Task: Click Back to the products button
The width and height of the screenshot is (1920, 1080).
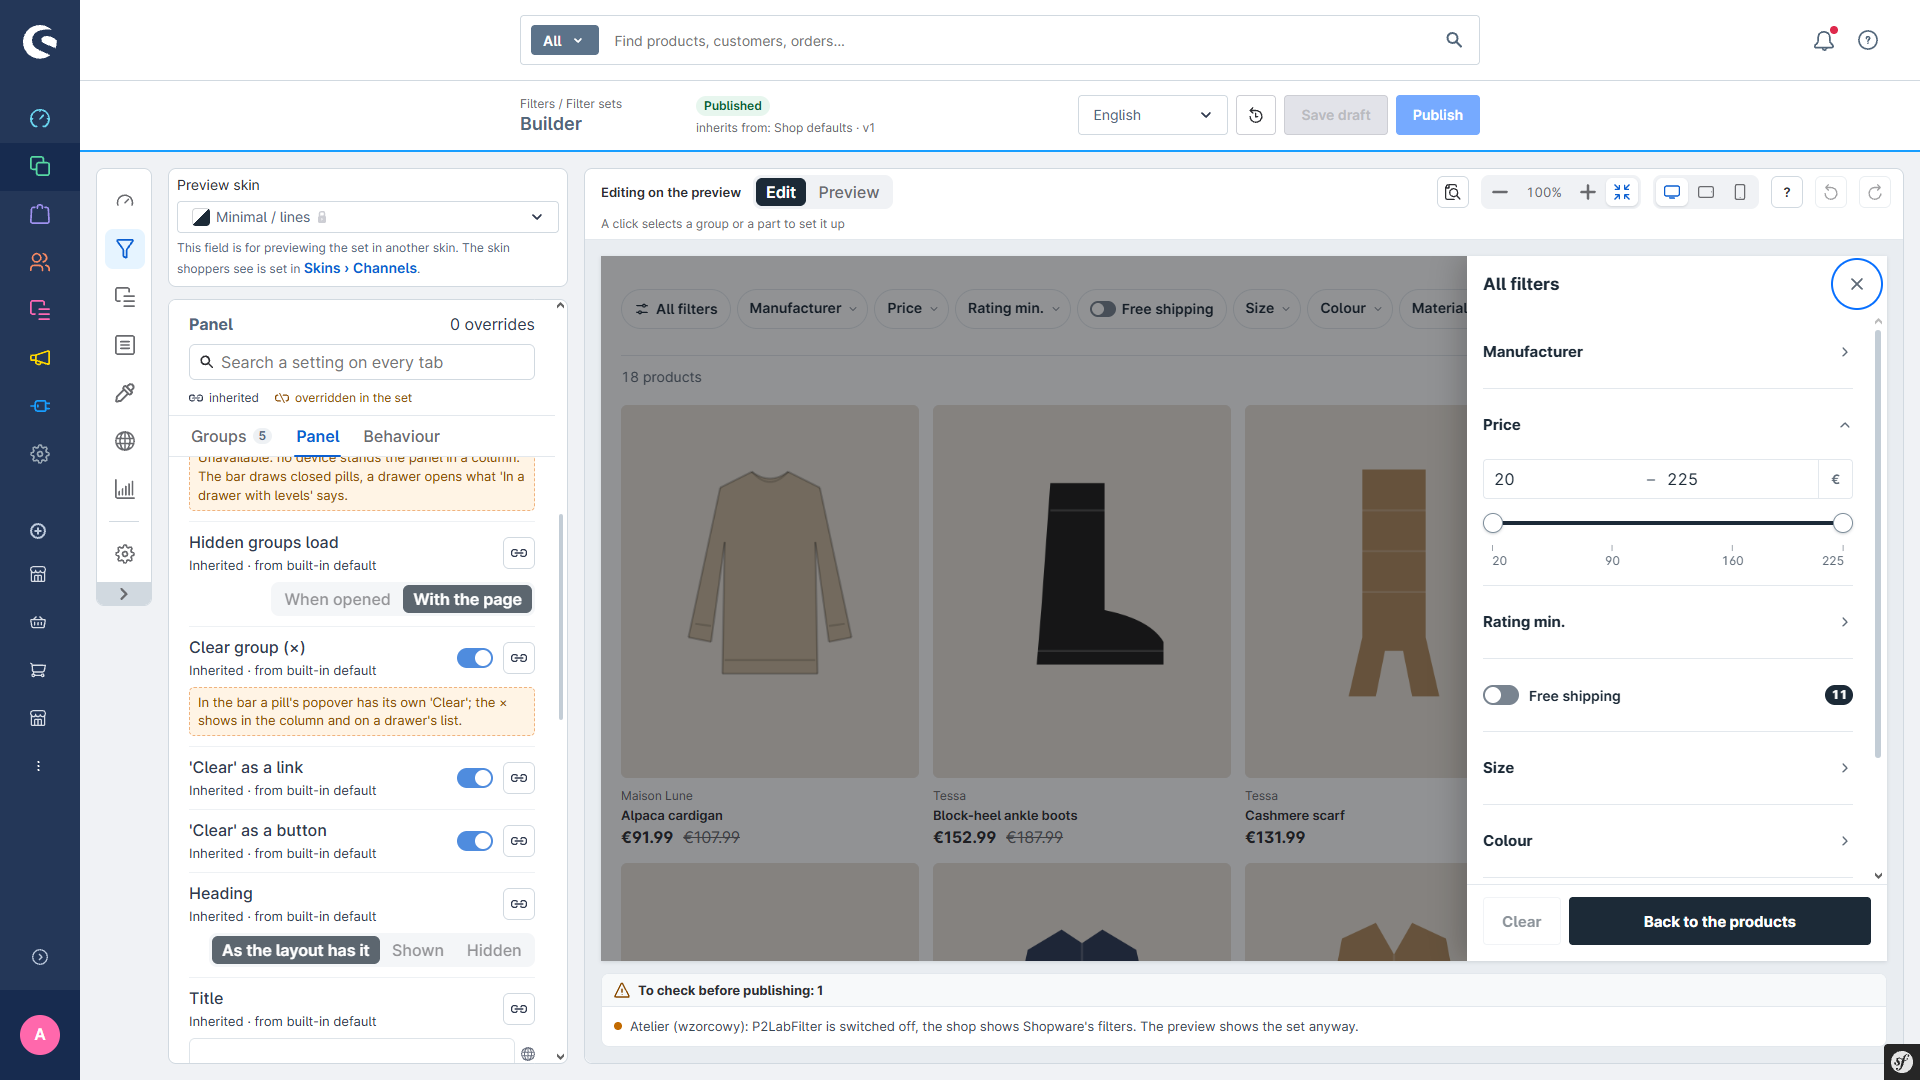Action: (x=1719, y=921)
